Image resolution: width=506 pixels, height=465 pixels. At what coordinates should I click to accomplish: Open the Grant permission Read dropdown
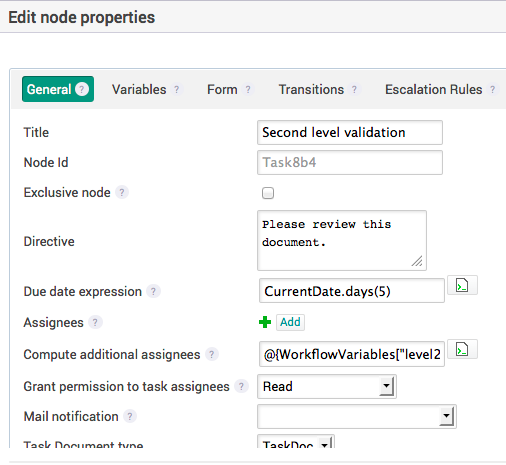click(x=327, y=387)
